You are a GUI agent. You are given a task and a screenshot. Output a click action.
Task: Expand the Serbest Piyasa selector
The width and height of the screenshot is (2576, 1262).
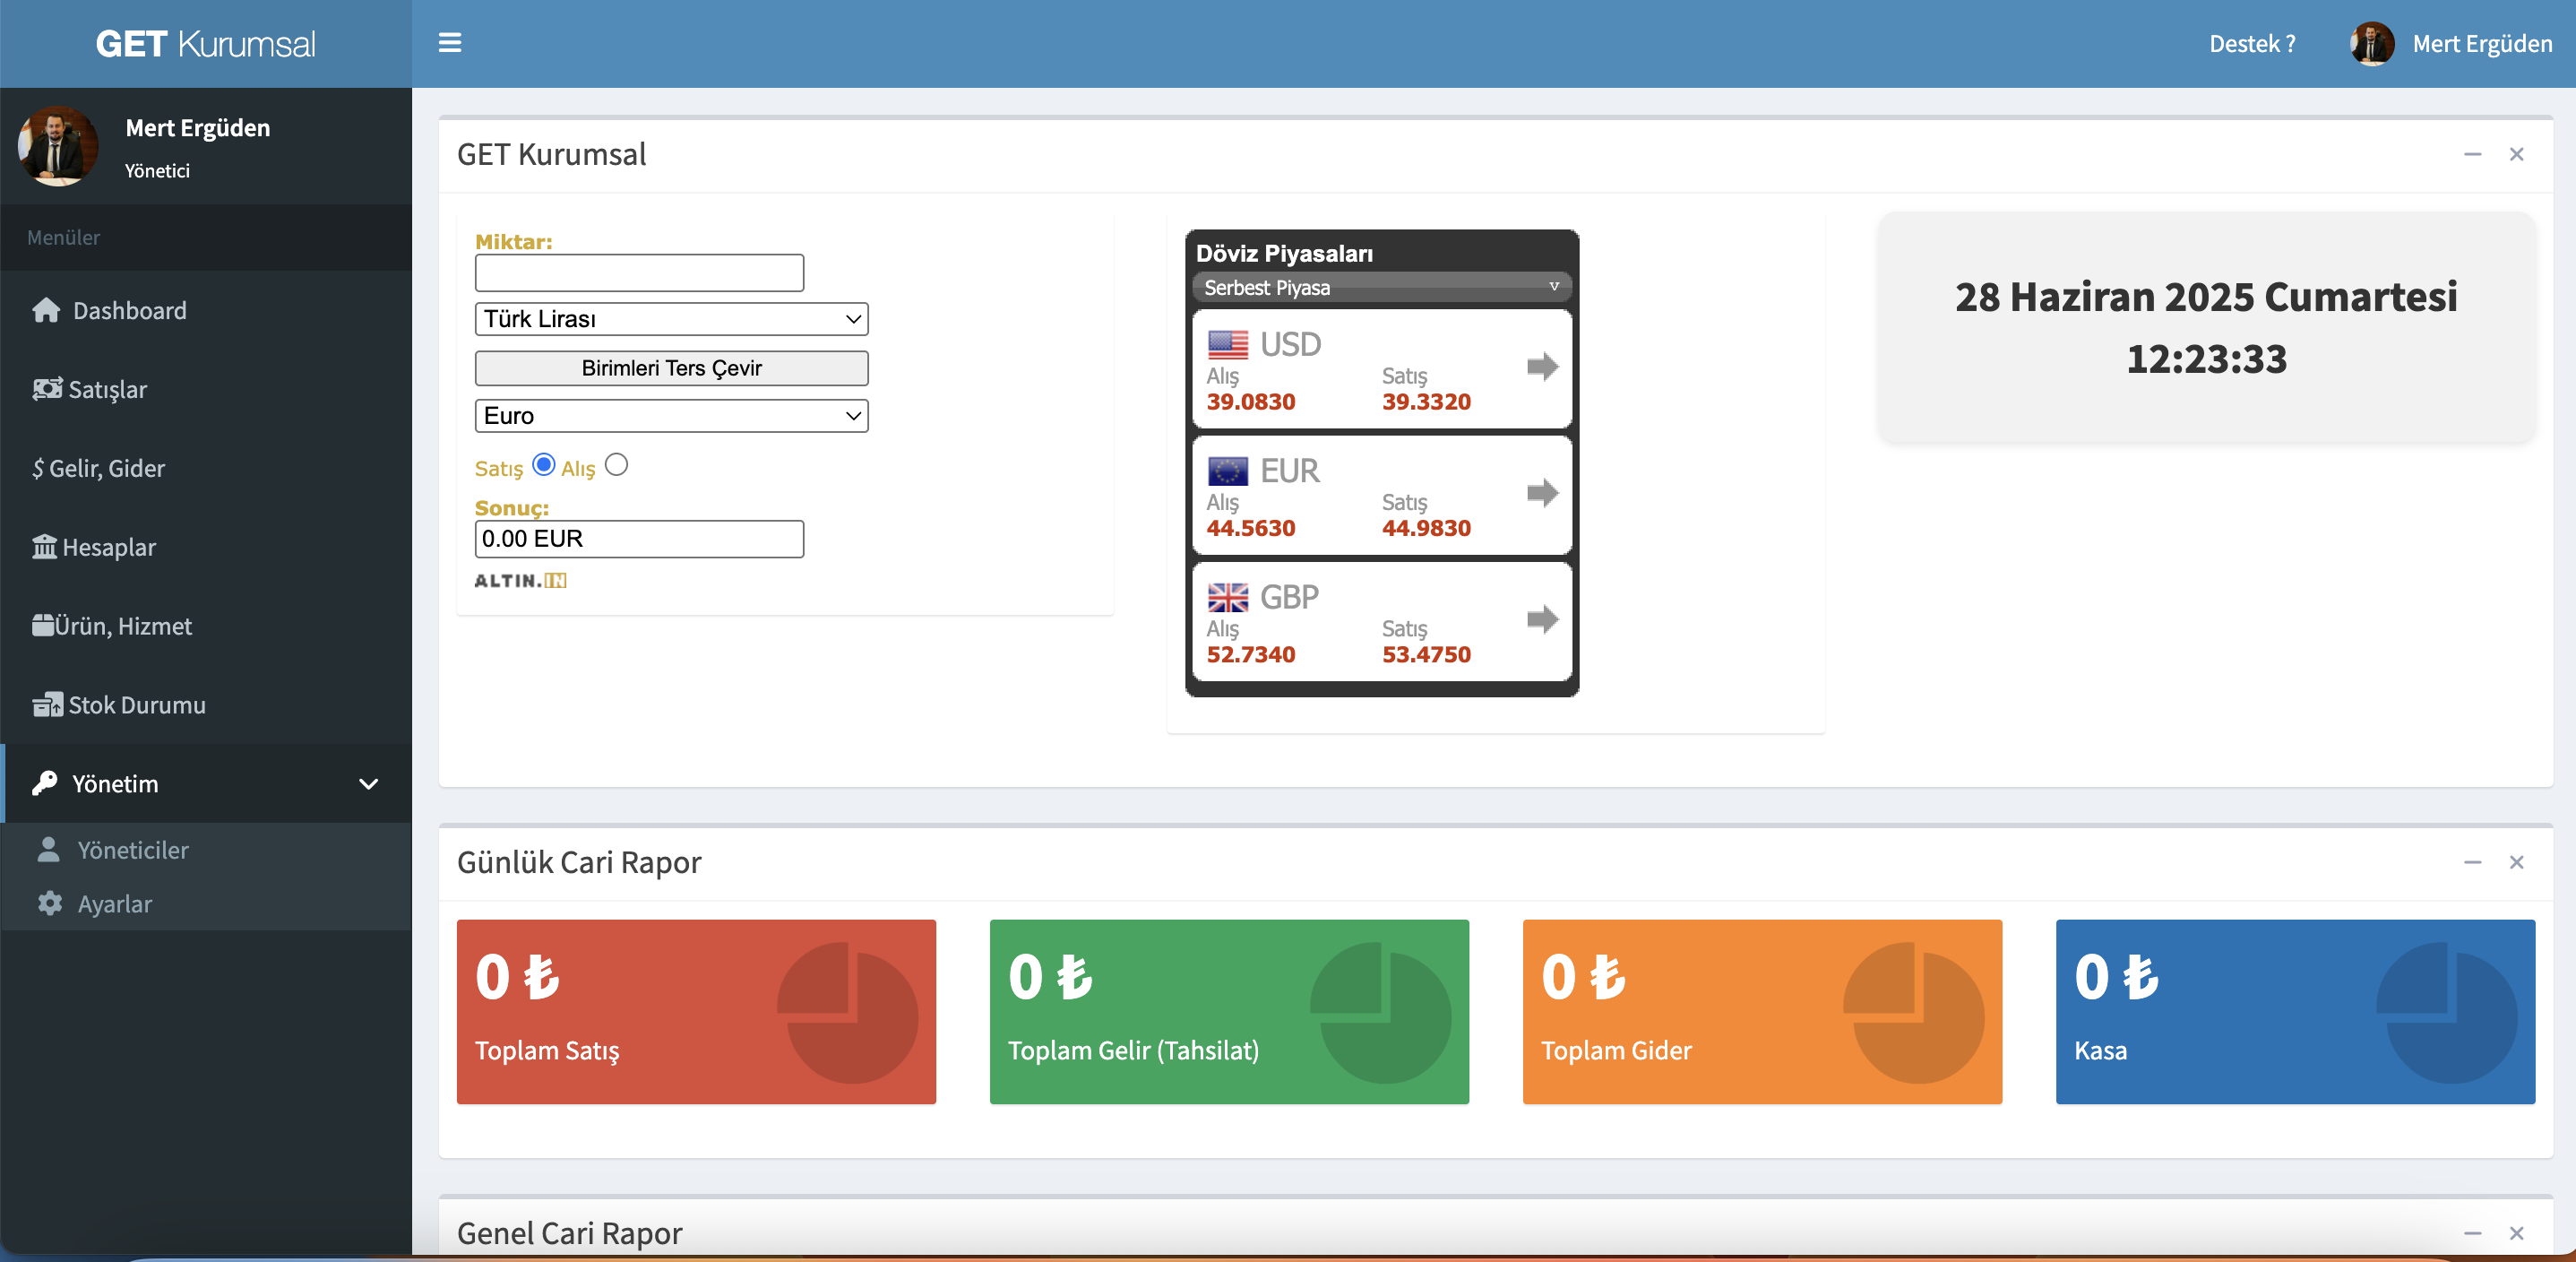click(x=1381, y=287)
